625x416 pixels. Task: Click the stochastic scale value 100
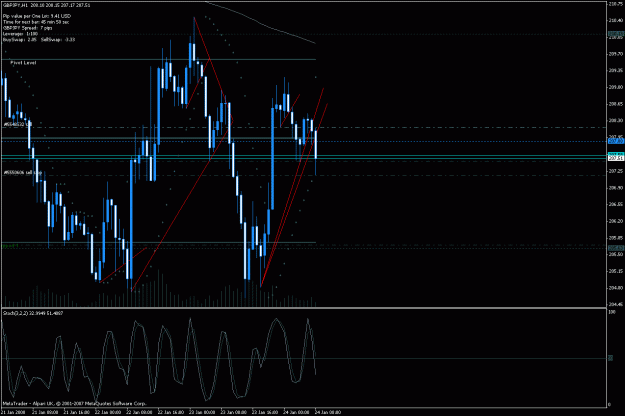pos(612,312)
